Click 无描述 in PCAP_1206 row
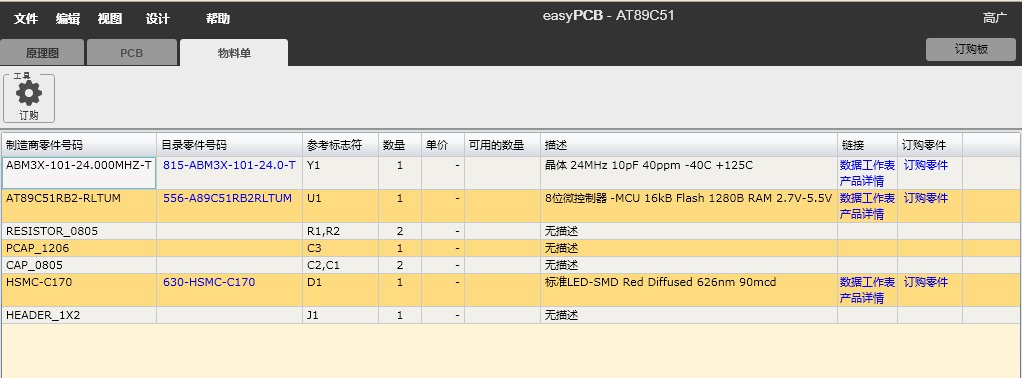The width and height of the screenshot is (1022, 378). point(561,248)
